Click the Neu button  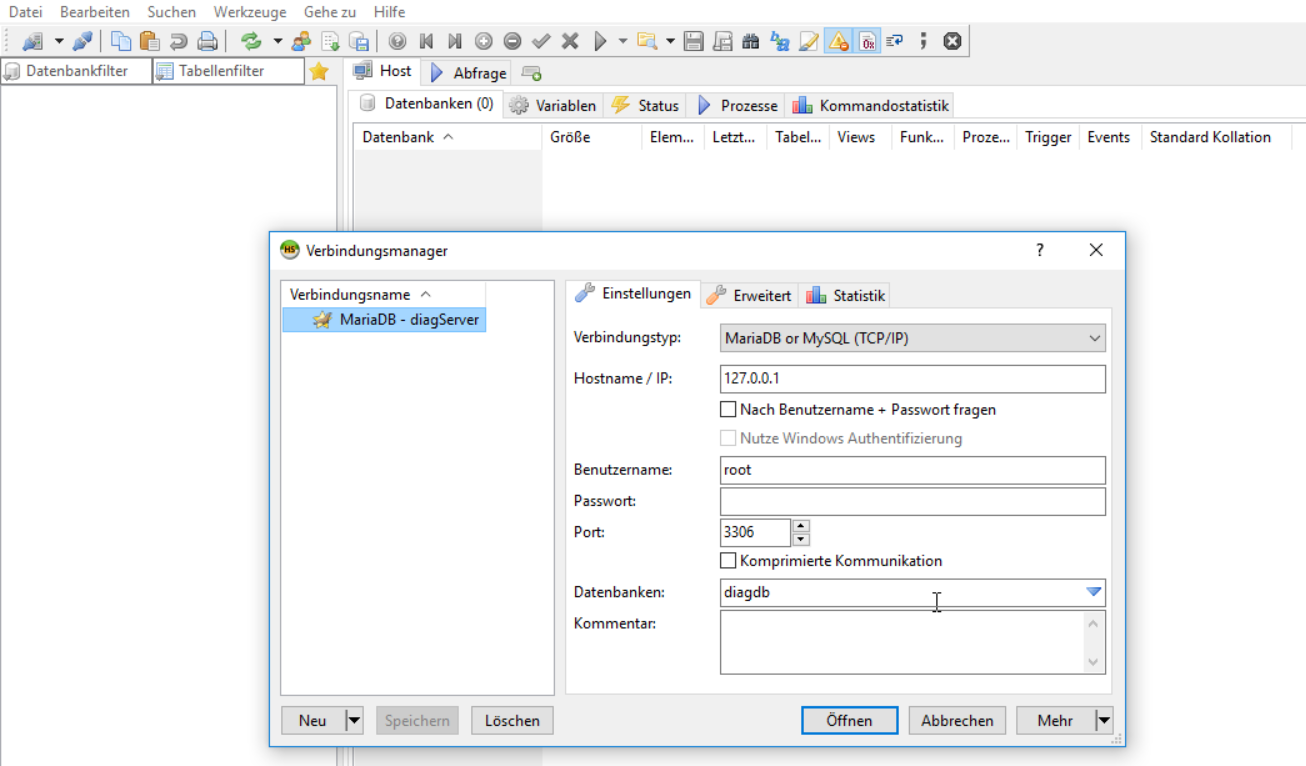(x=313, y=720)
